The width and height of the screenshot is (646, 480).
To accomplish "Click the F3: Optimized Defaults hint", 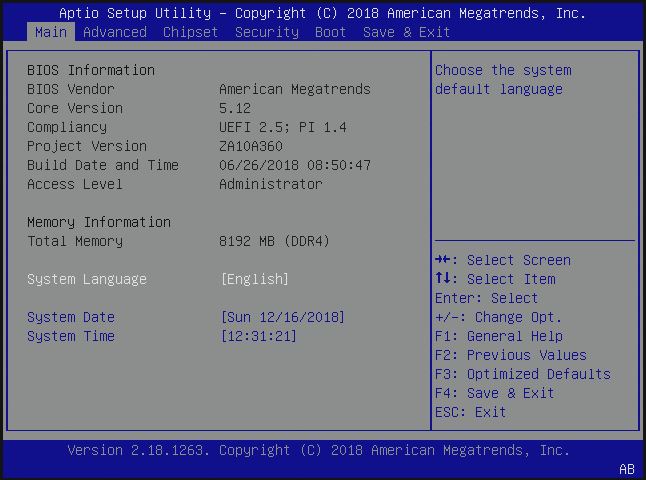I will click(523, 374).
